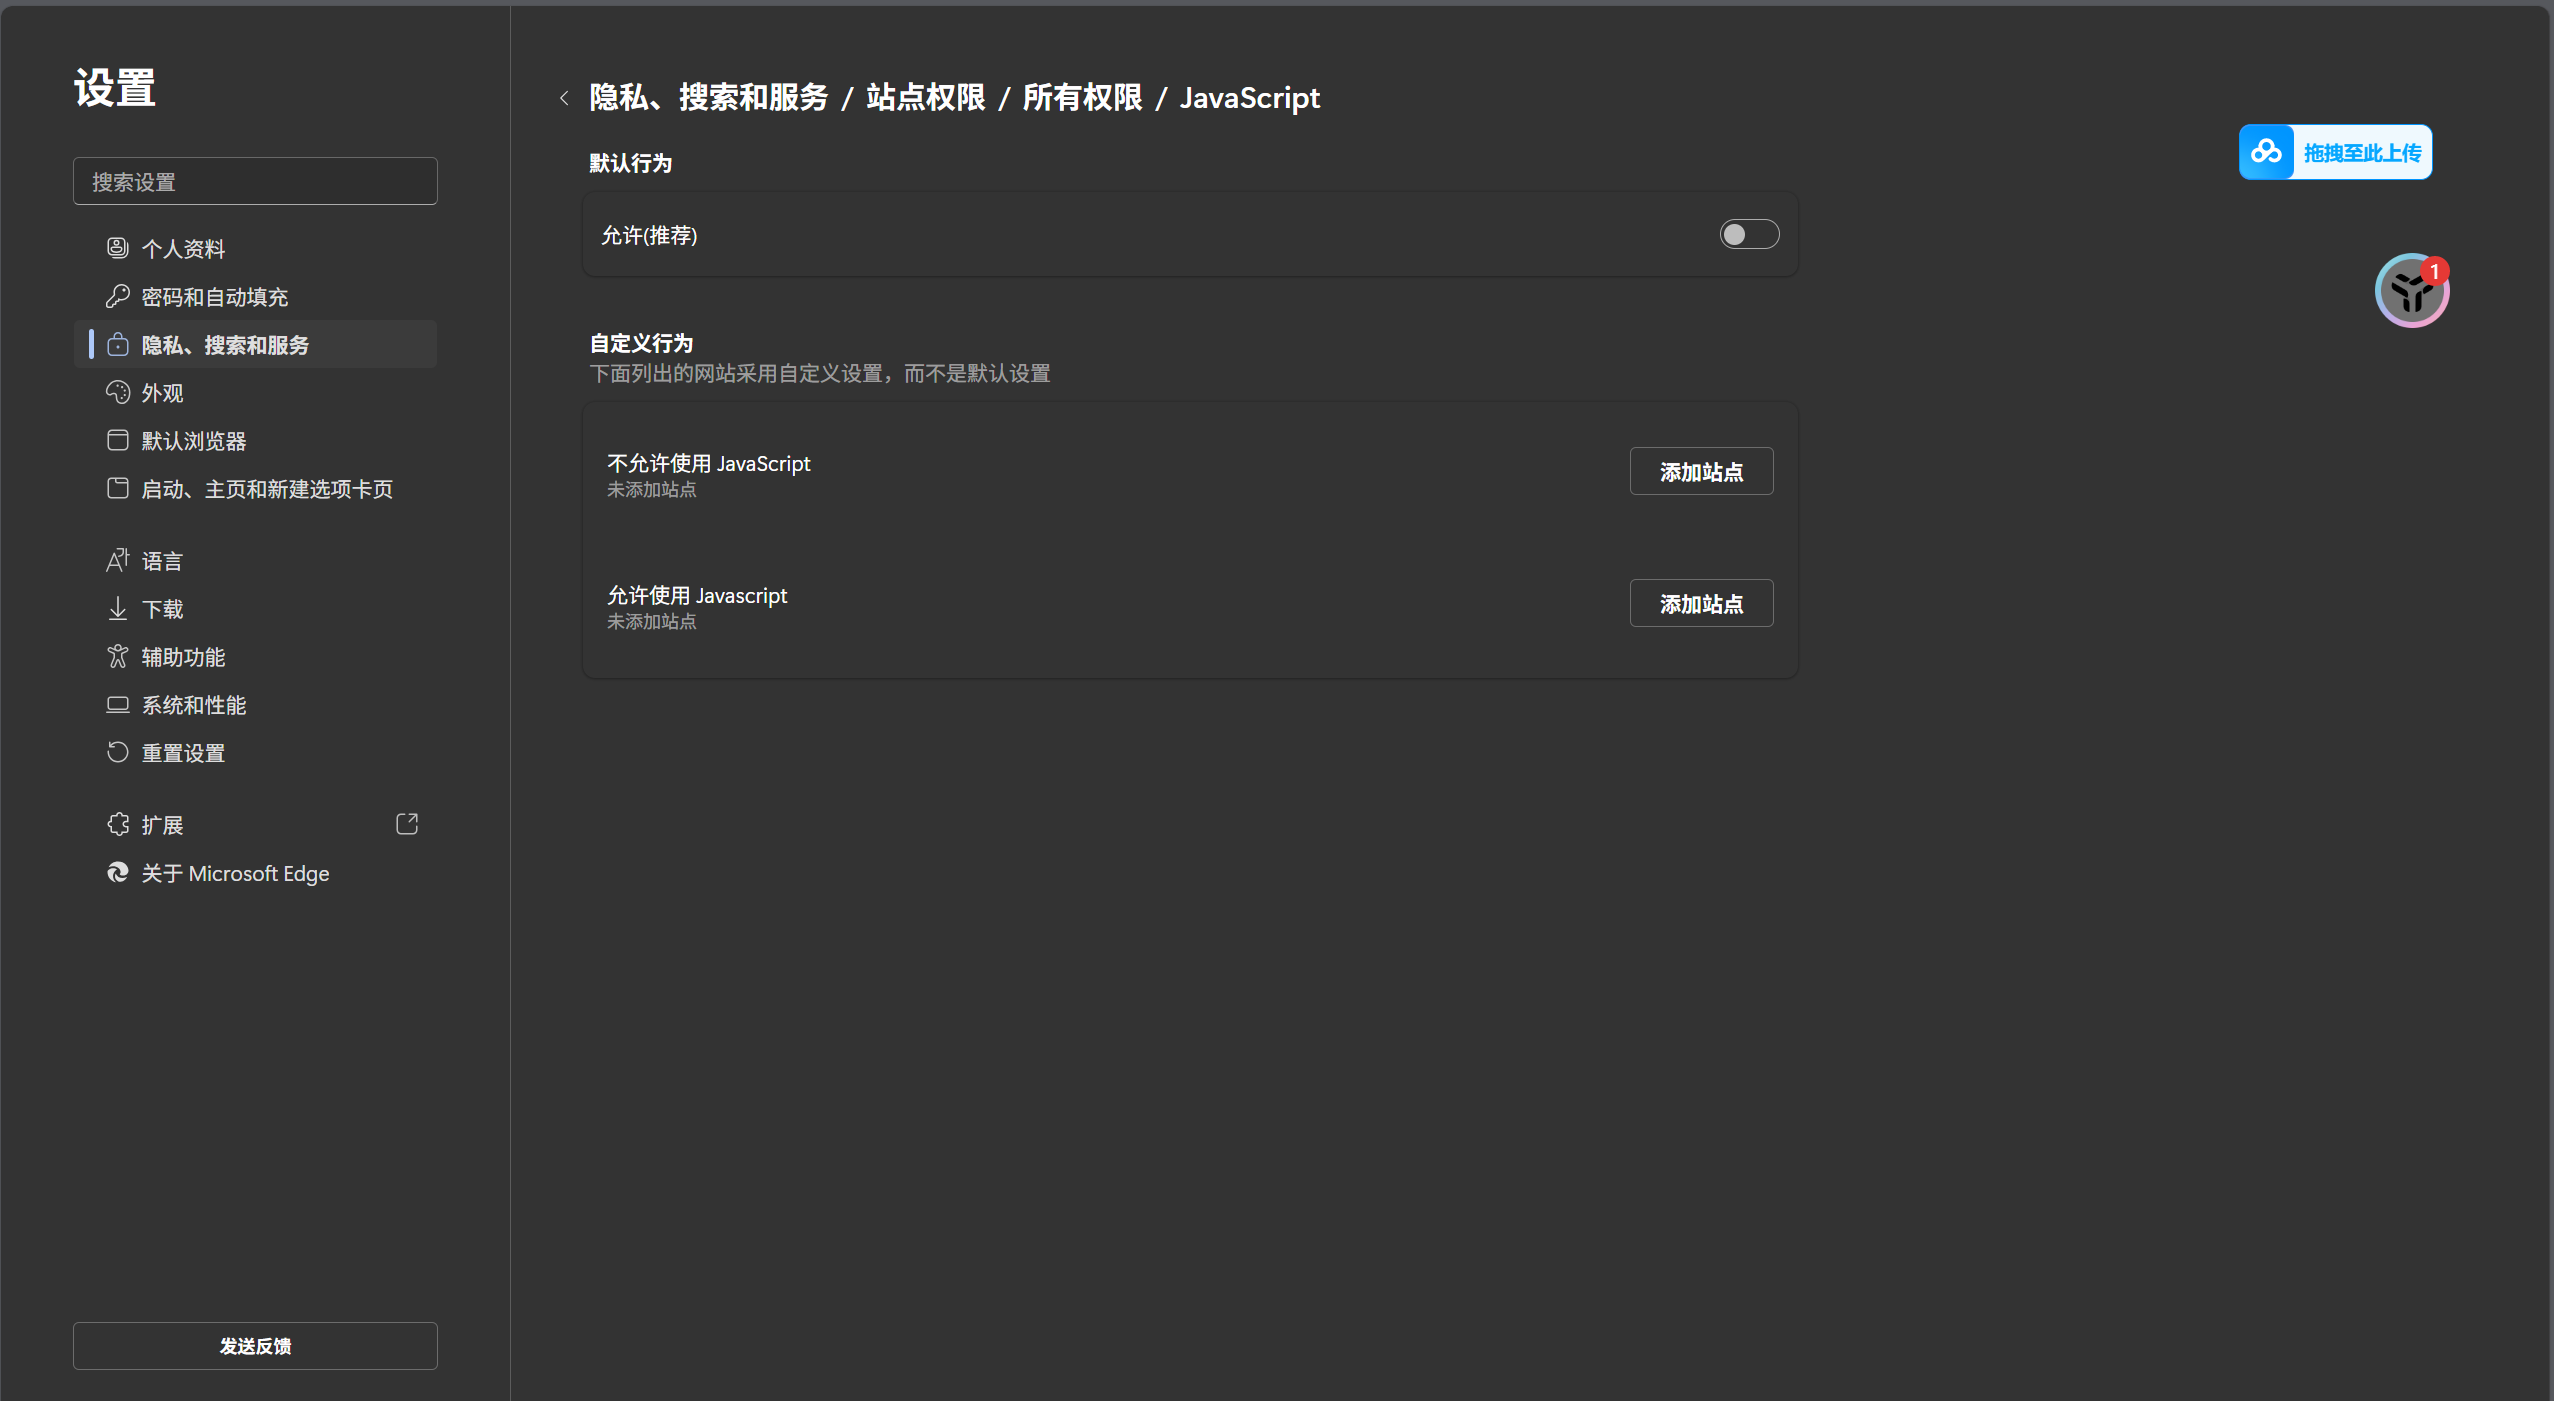Click the cloud upload icon 拖拽至此上传
This screenshot has width=2554, height=1401.
click(2266, 152)
